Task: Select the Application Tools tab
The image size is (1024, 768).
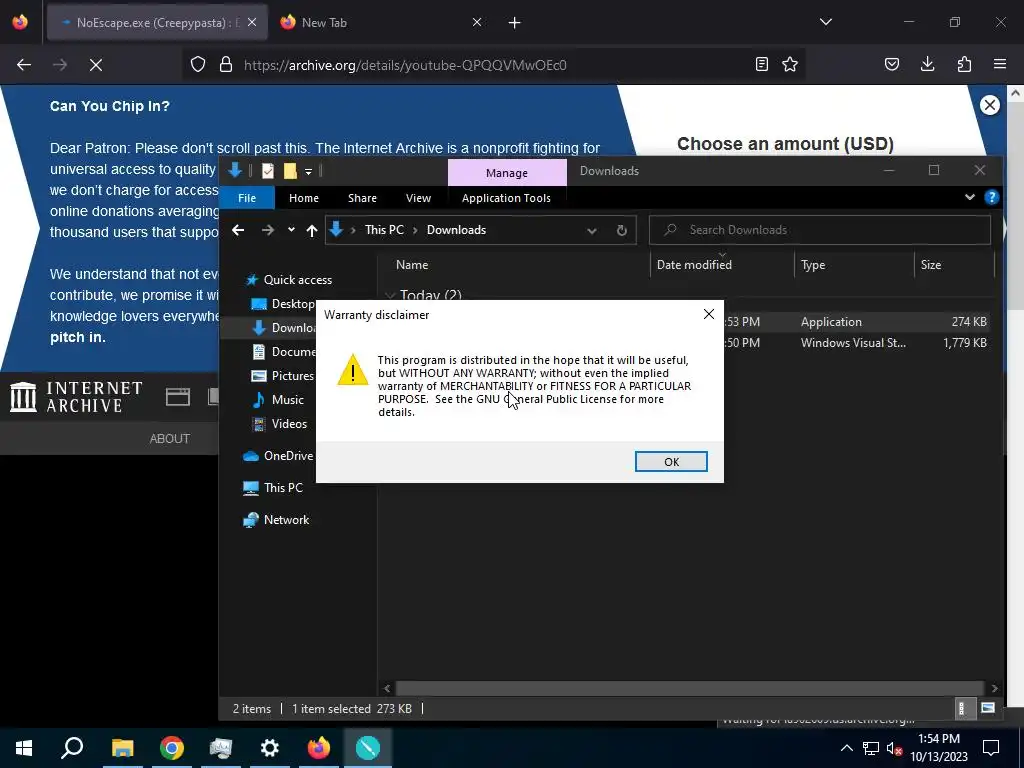Action: pos(506,198)
